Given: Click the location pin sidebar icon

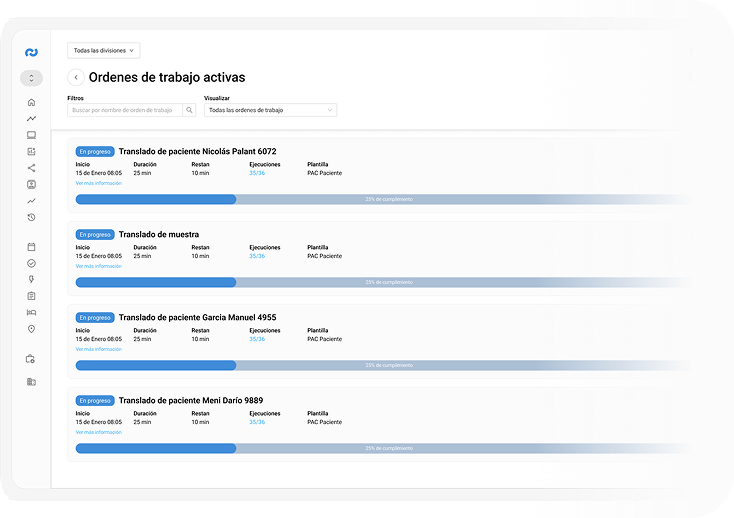Looking at the screenshot, I should click(x=31, y=329).
